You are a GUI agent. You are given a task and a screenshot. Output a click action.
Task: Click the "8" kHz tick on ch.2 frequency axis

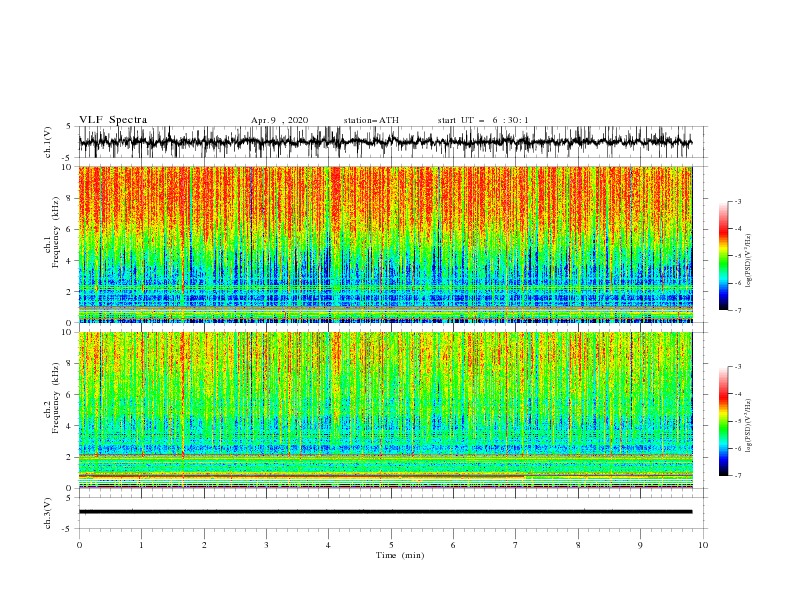point(70,364)
